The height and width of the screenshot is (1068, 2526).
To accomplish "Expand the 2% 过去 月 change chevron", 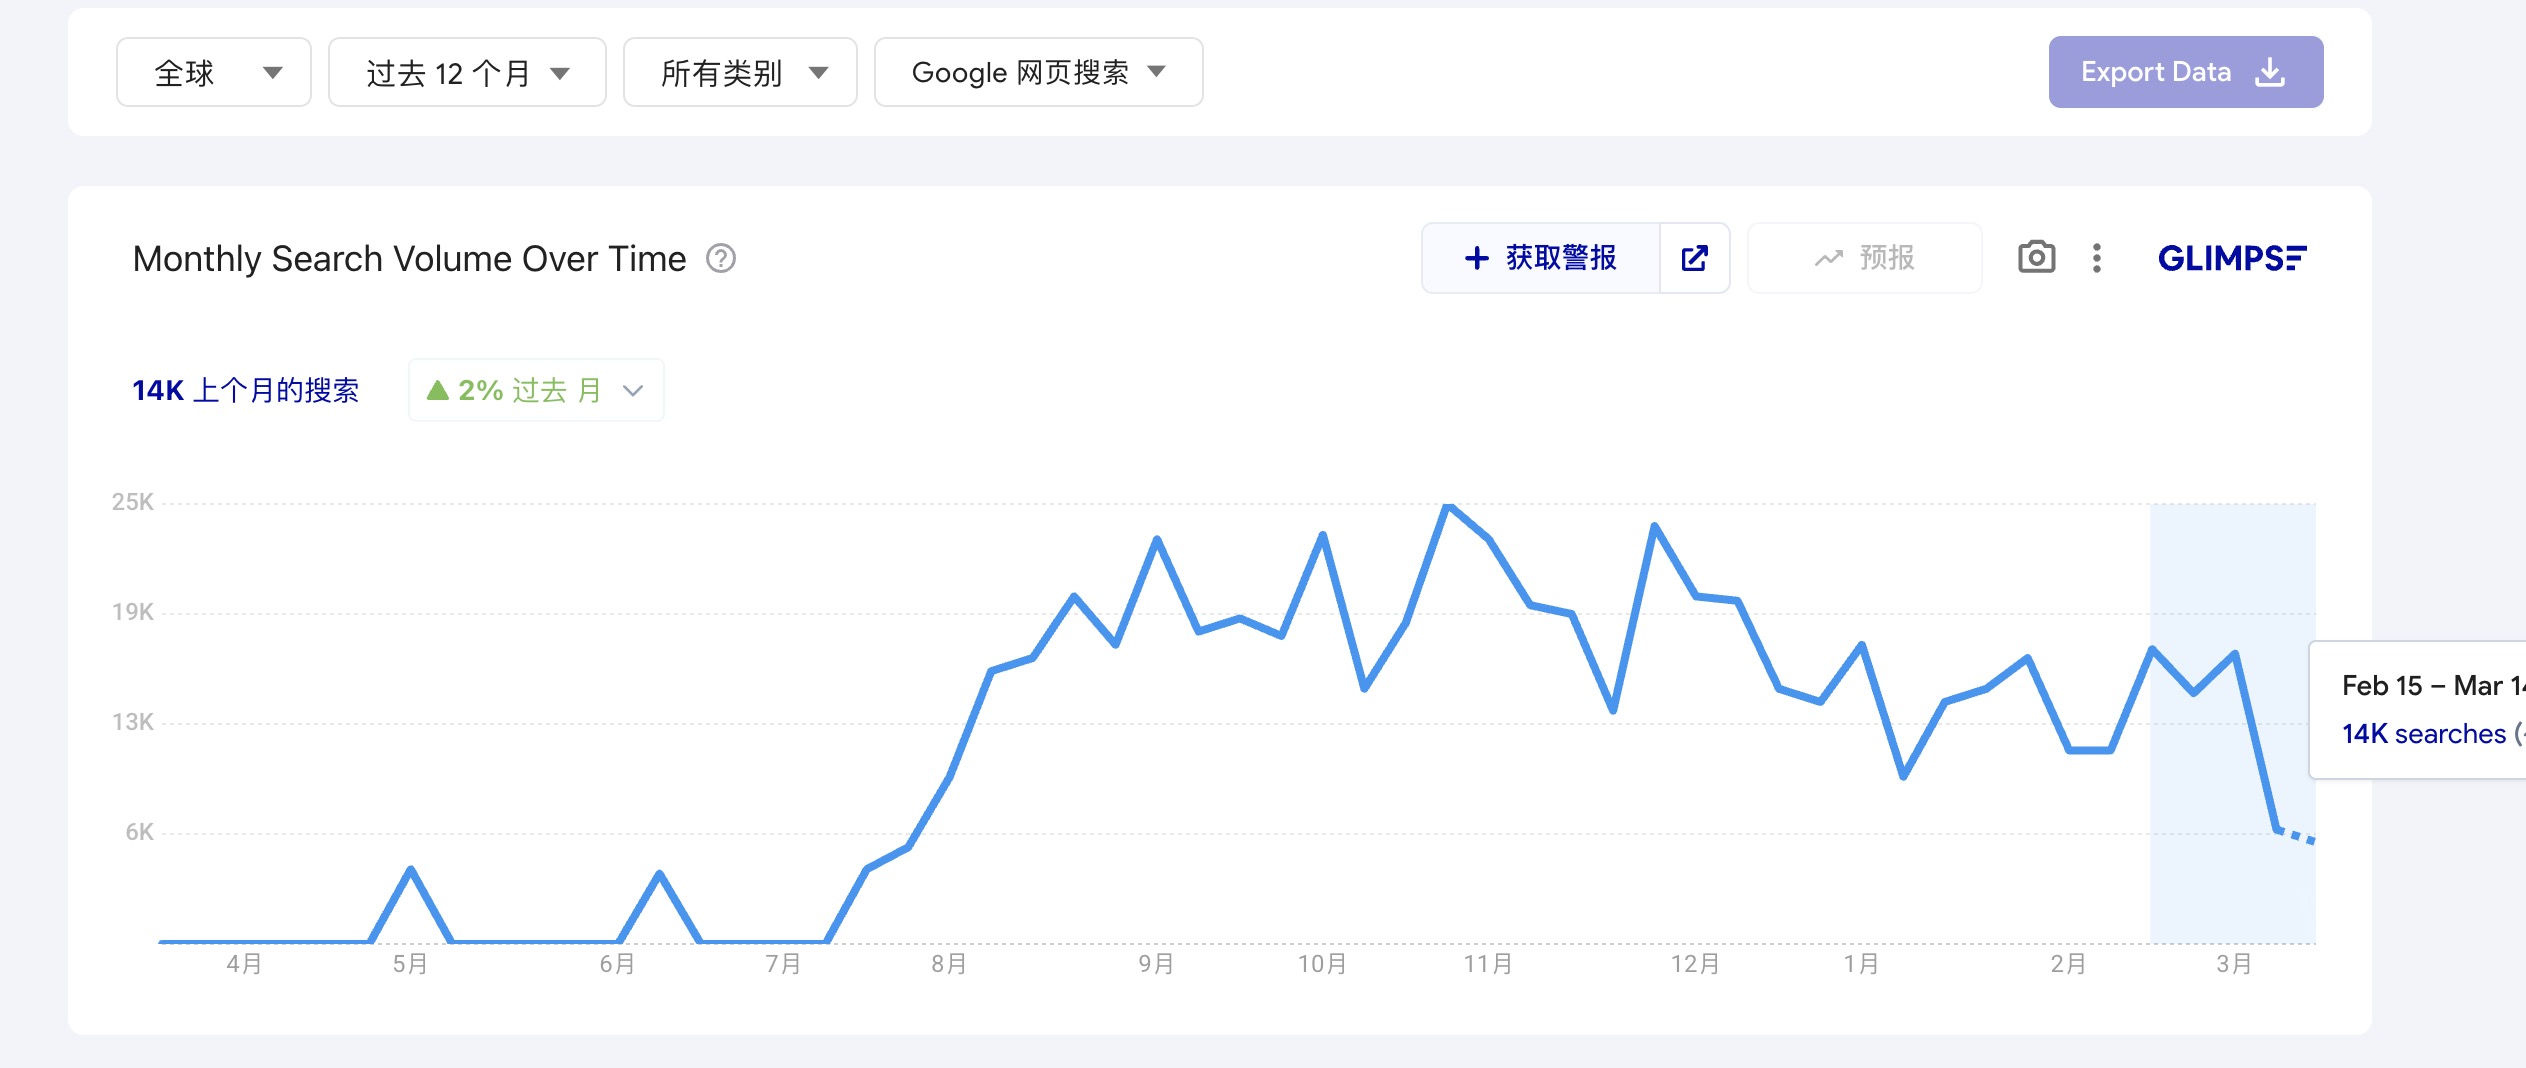I will [x=632, y=390].
